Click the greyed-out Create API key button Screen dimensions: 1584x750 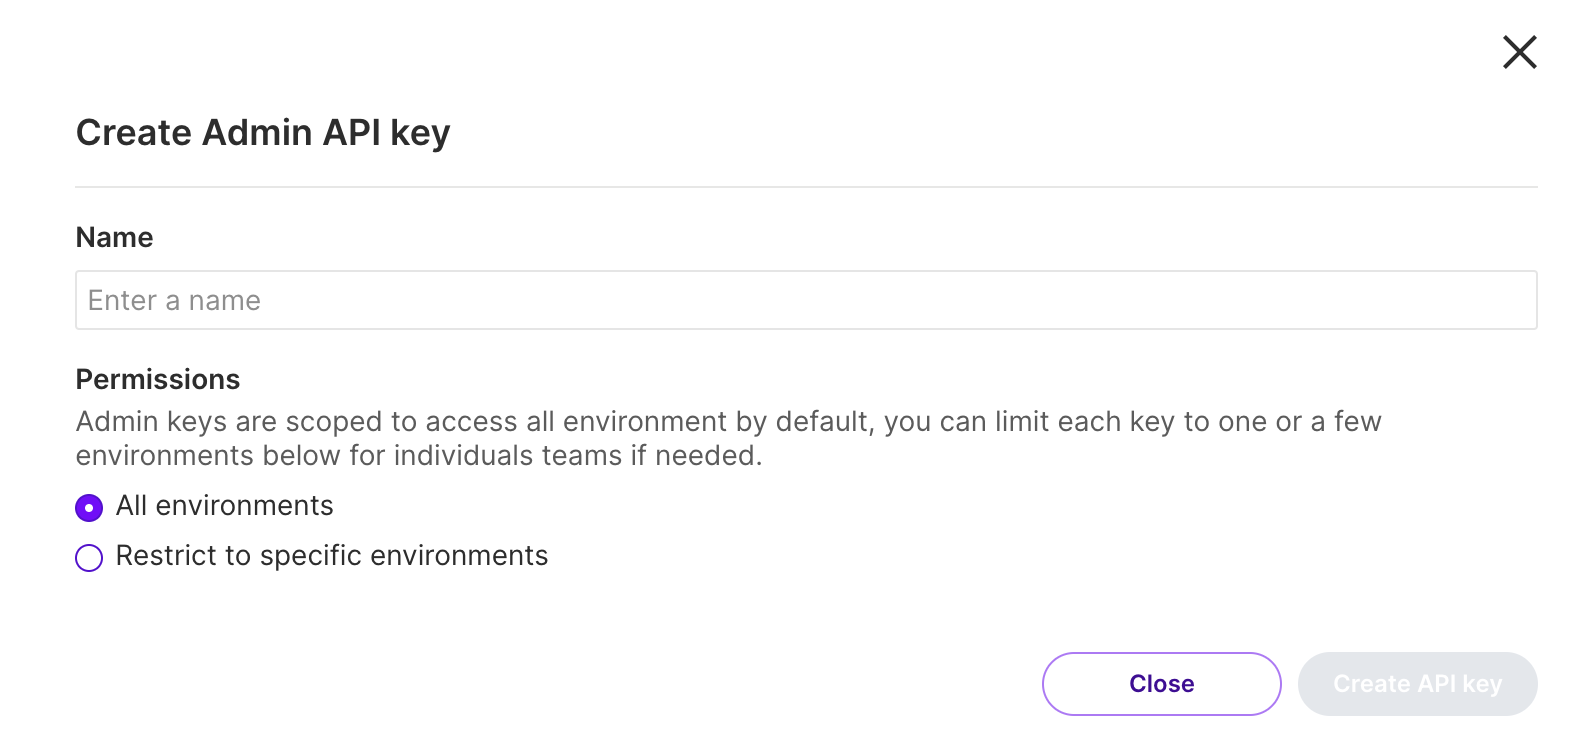(x=1417, y=684)
